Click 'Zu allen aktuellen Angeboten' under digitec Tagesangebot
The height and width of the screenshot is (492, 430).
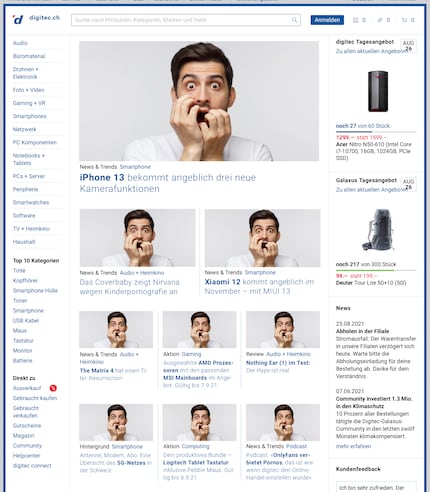click(x=371, y=51)
